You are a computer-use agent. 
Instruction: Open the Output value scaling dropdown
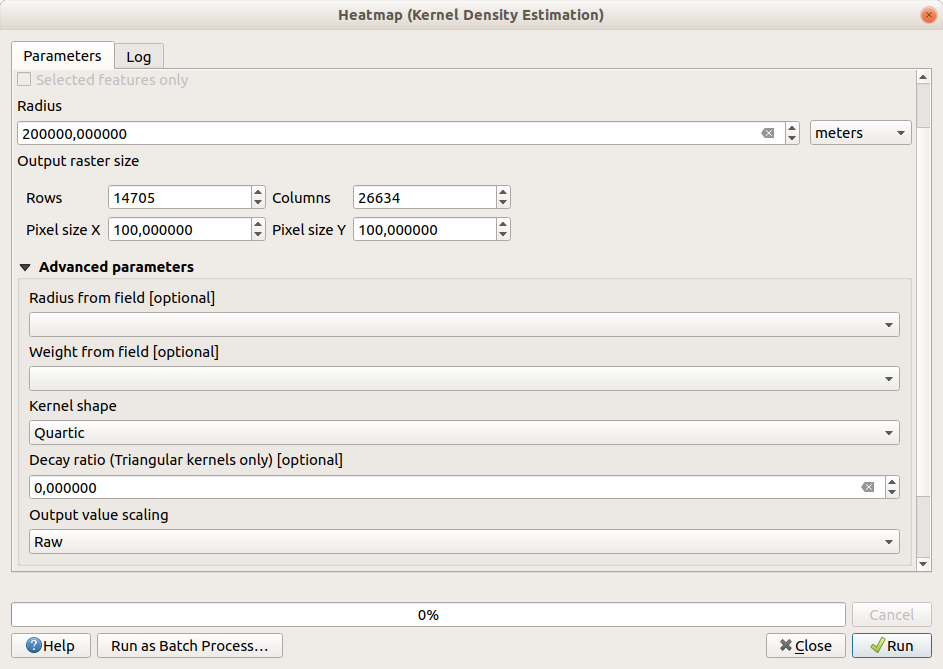[x=463, y=542]
